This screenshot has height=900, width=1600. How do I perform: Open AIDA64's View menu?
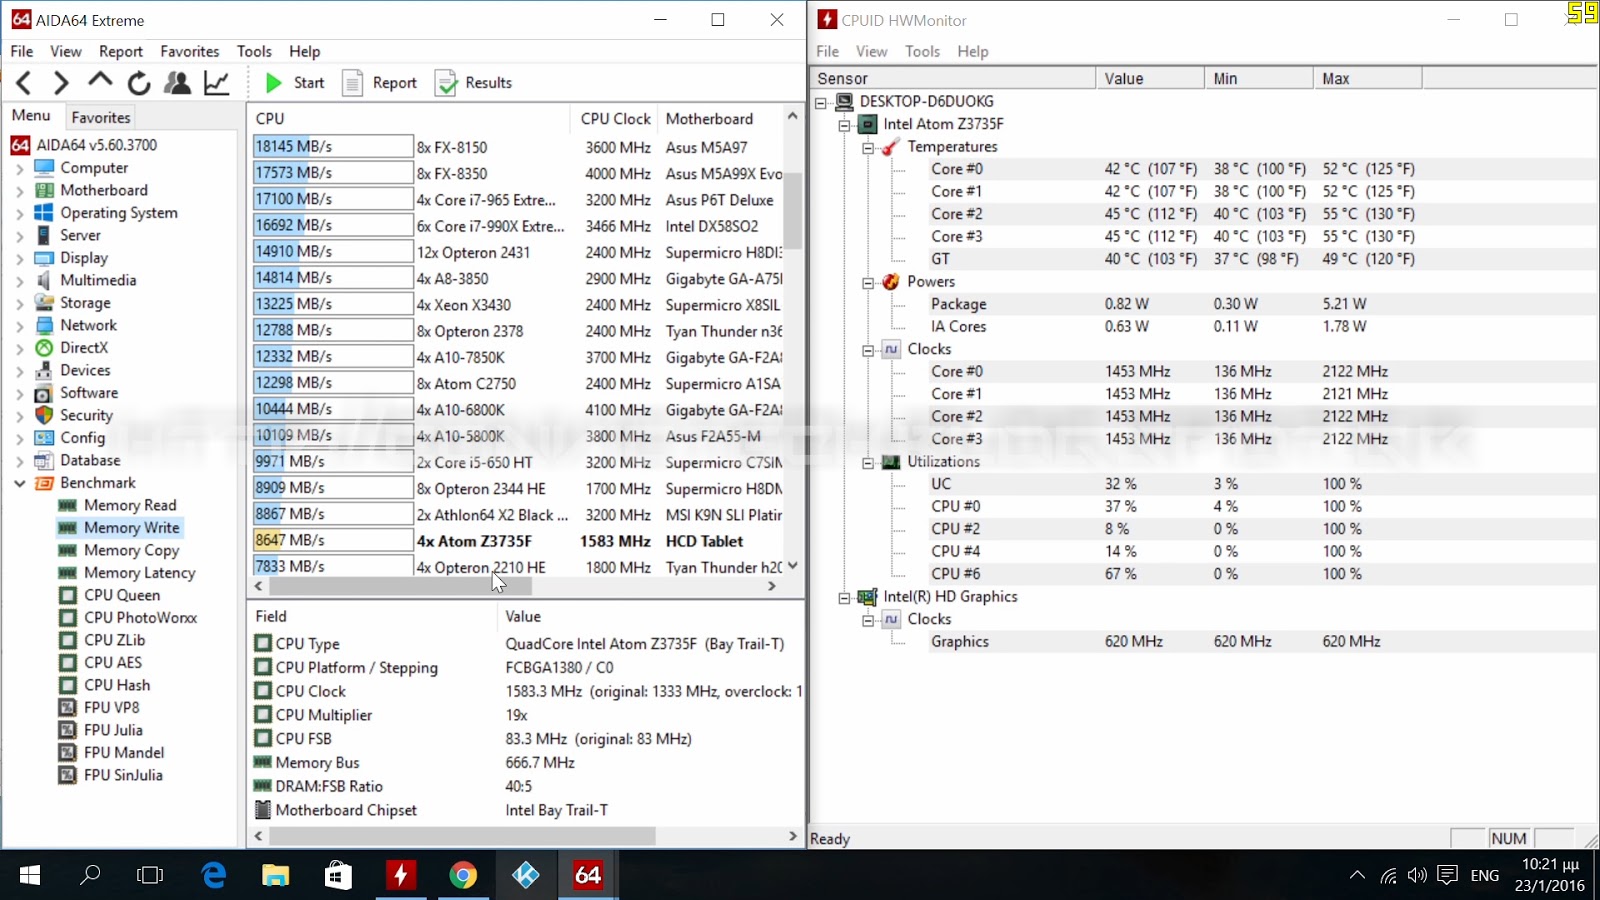click(x=66, y=51)
